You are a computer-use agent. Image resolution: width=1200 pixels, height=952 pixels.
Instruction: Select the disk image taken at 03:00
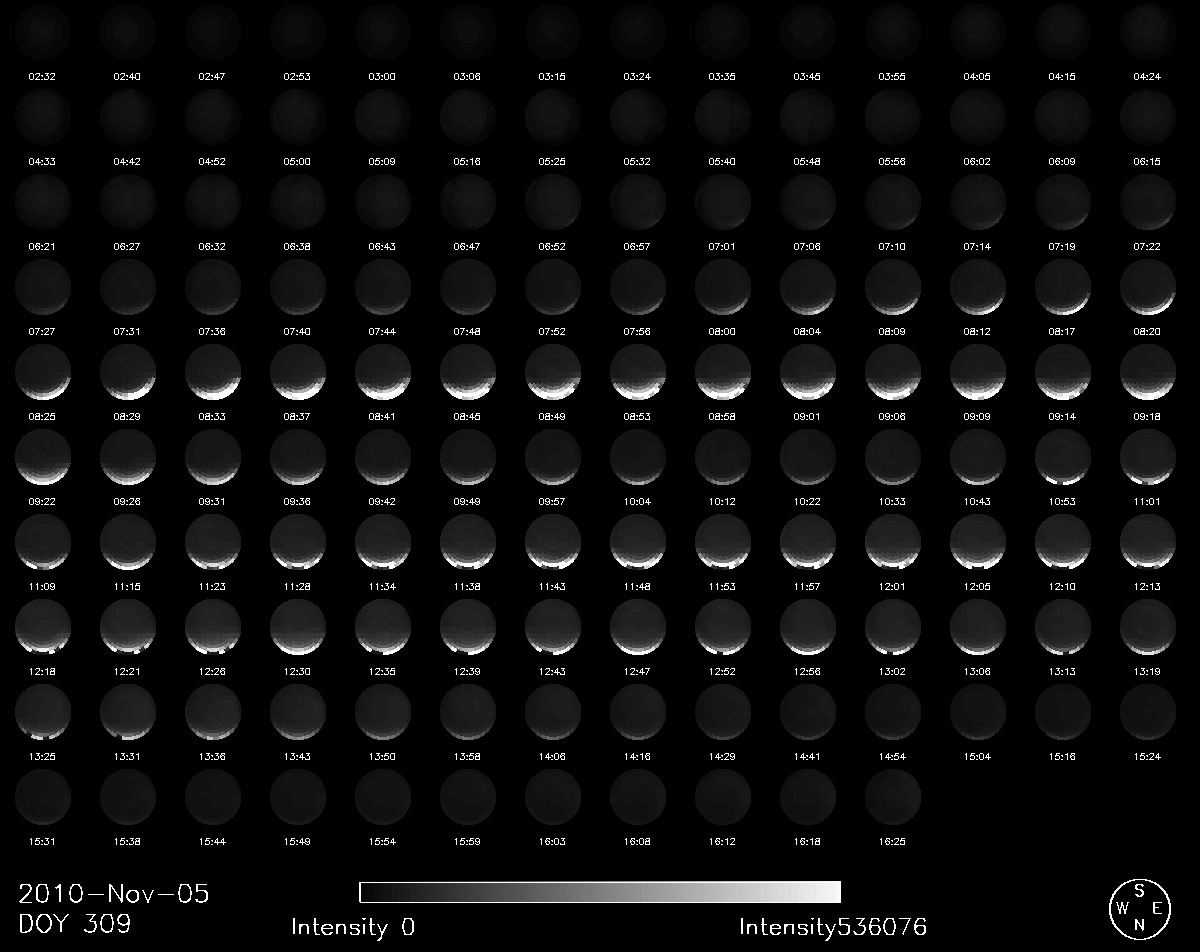(383, 31)
